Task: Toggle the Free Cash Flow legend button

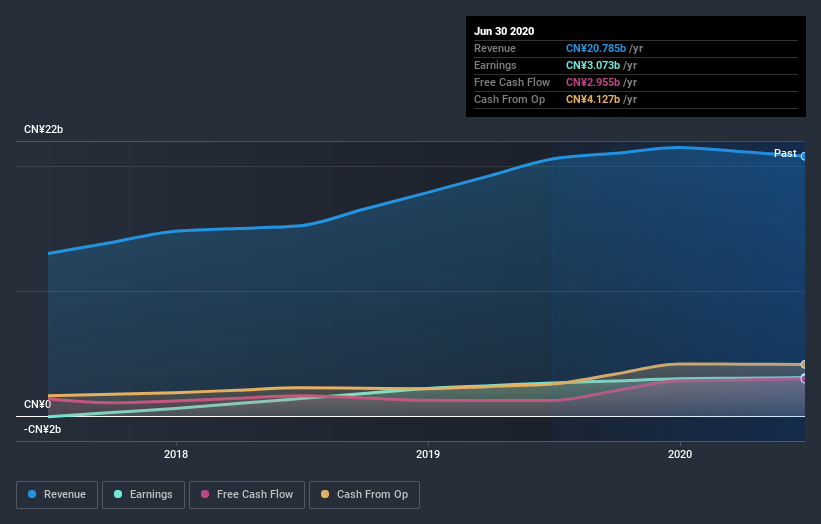Action: pos(247,494)
